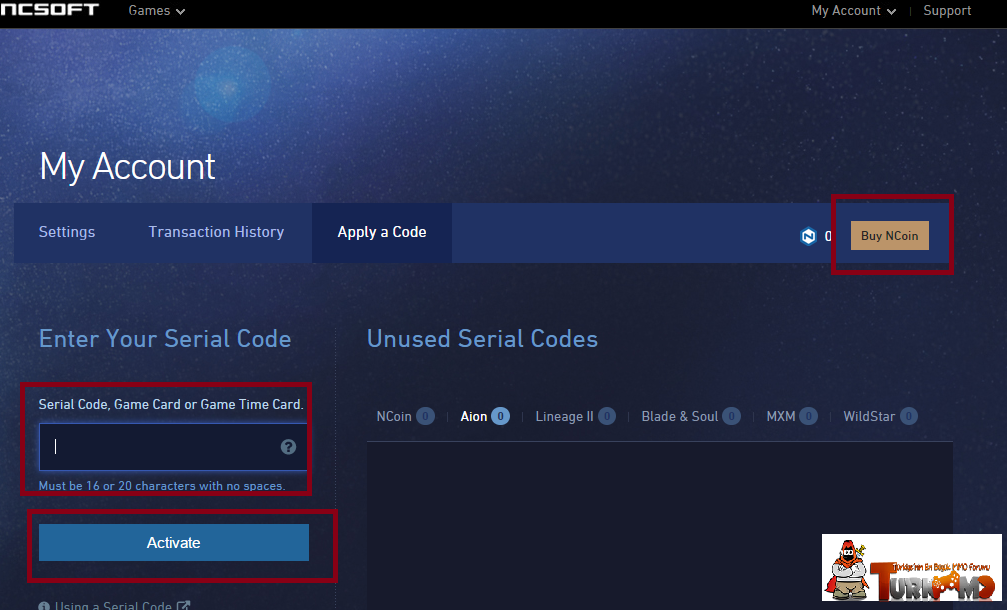Expand the My Account dropdown
Viewport: 1007px width, 610px height.
854,11
